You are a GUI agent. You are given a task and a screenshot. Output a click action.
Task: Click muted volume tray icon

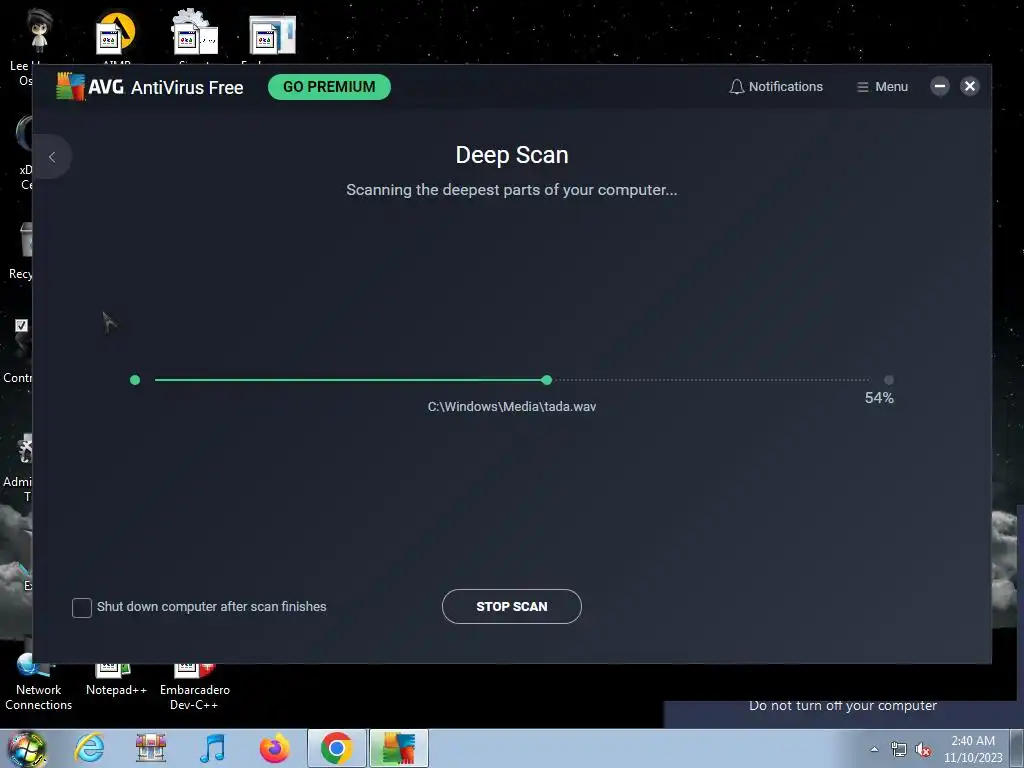click(923, 749)
